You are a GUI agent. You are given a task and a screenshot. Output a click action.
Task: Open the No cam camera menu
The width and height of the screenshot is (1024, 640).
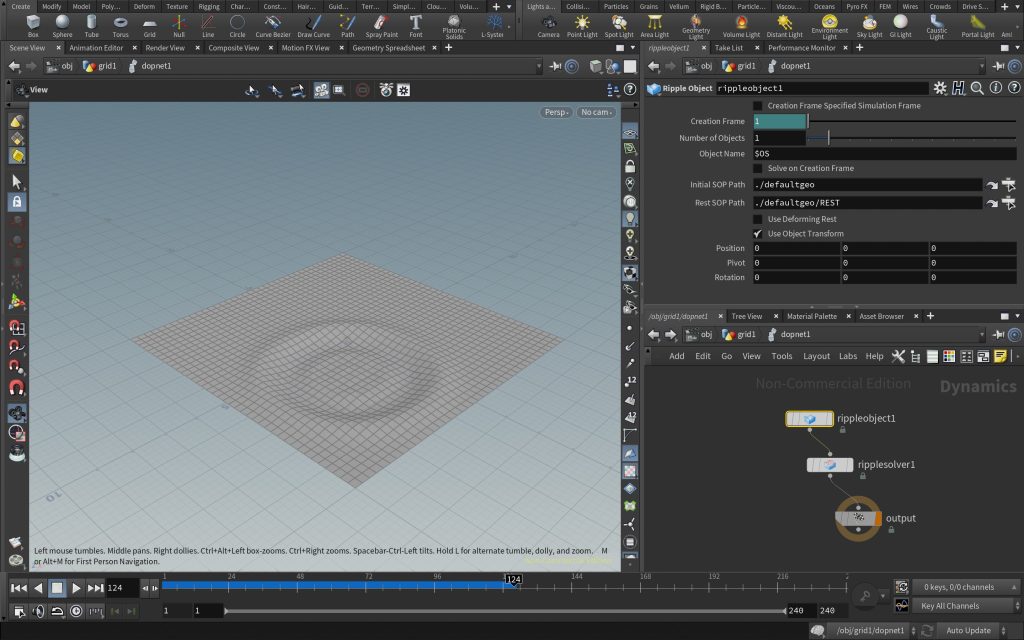[596, 112]
